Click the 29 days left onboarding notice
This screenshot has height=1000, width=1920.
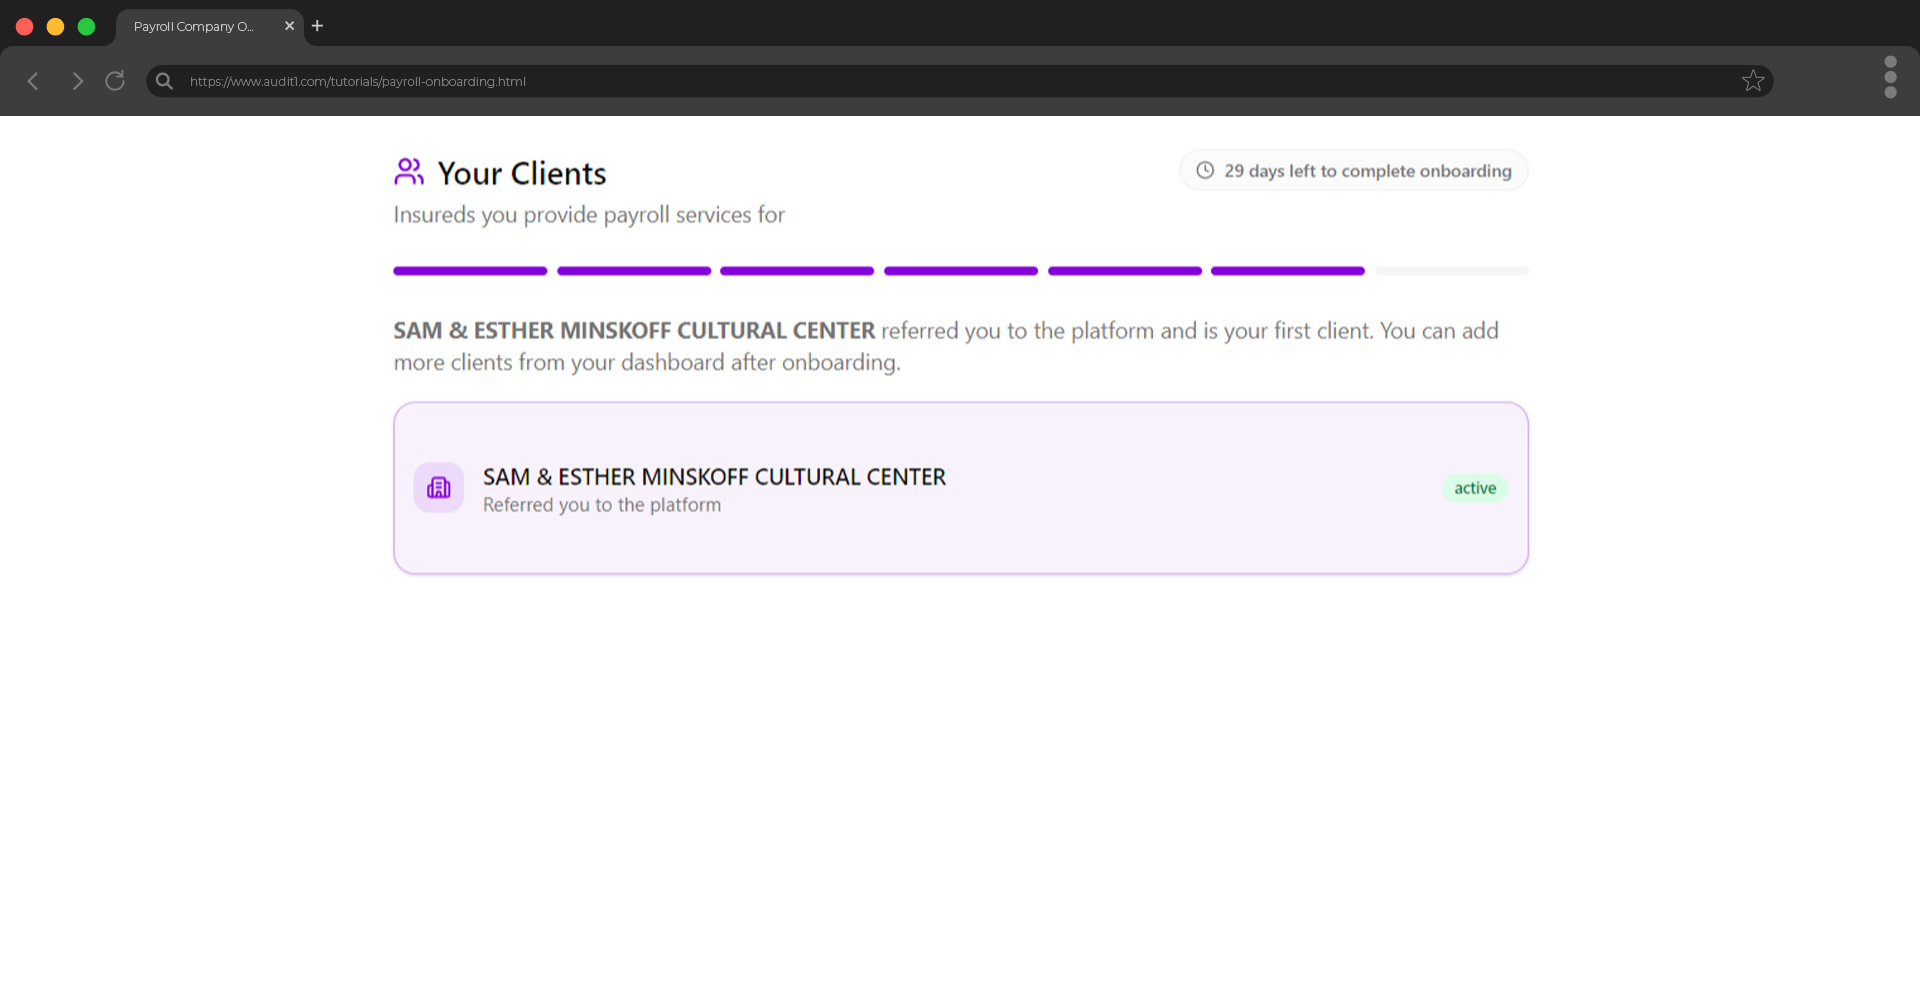pos(1353,170)
